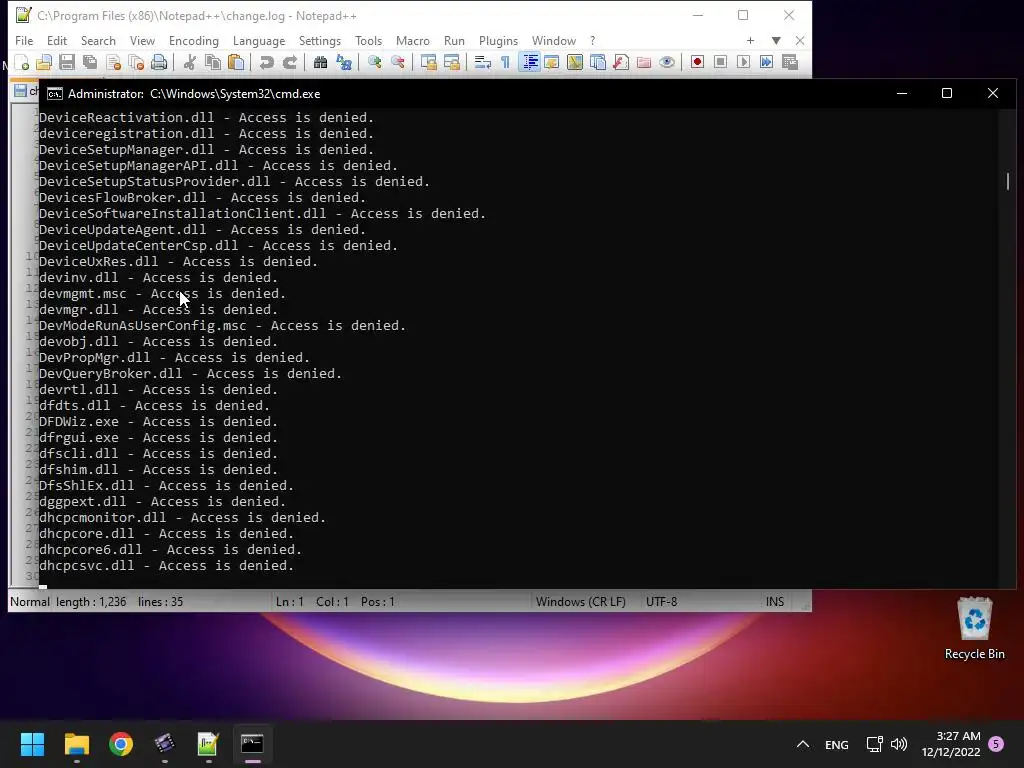
Task: Open the Windows Start menu
Action: (32, 744)
